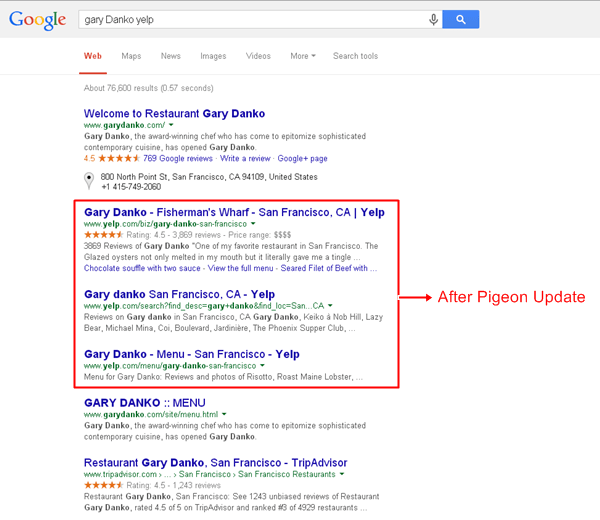Click the phone number +1 415-749-2060
Screen dimensions: 600x520
(x=131, y=187)
